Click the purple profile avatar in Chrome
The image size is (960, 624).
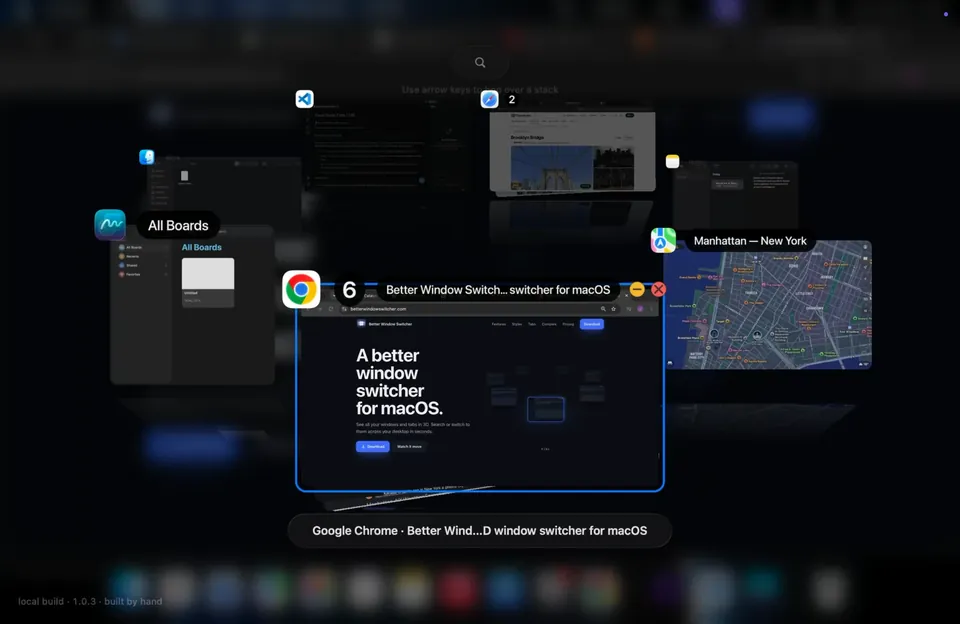pos(640,309)
